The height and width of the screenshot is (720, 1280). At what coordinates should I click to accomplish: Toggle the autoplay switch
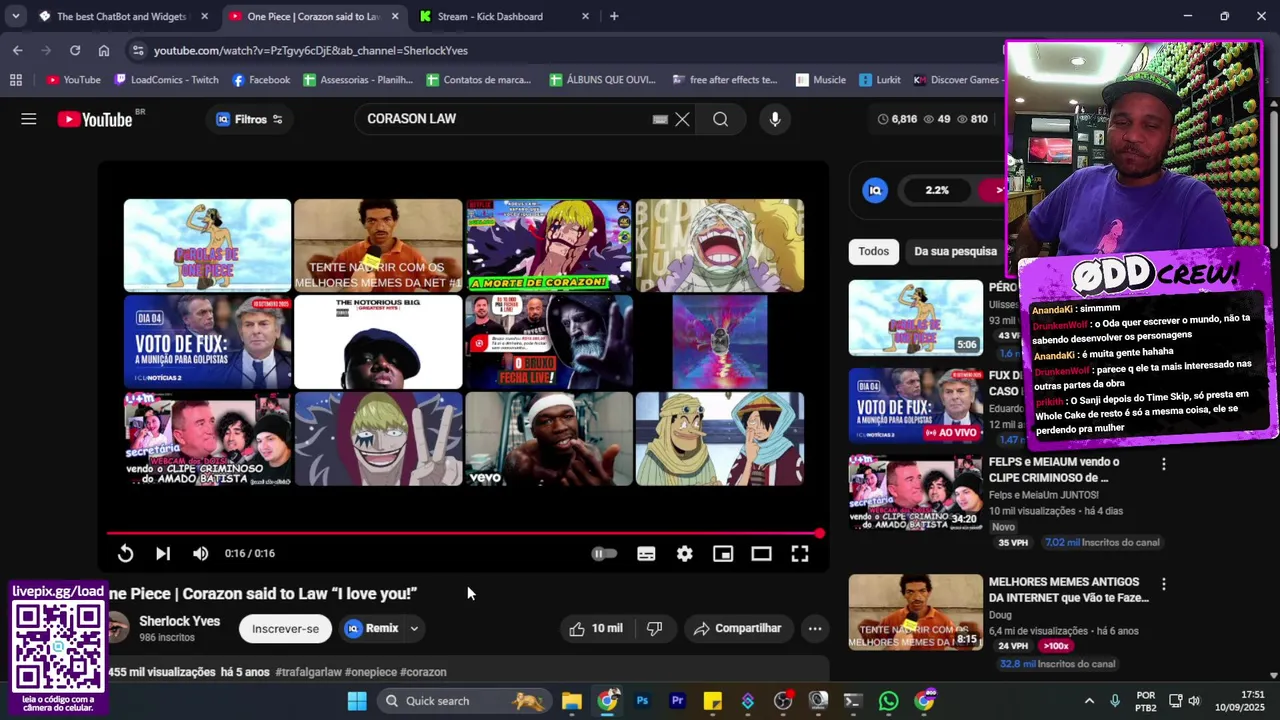[x=604, y=553]
